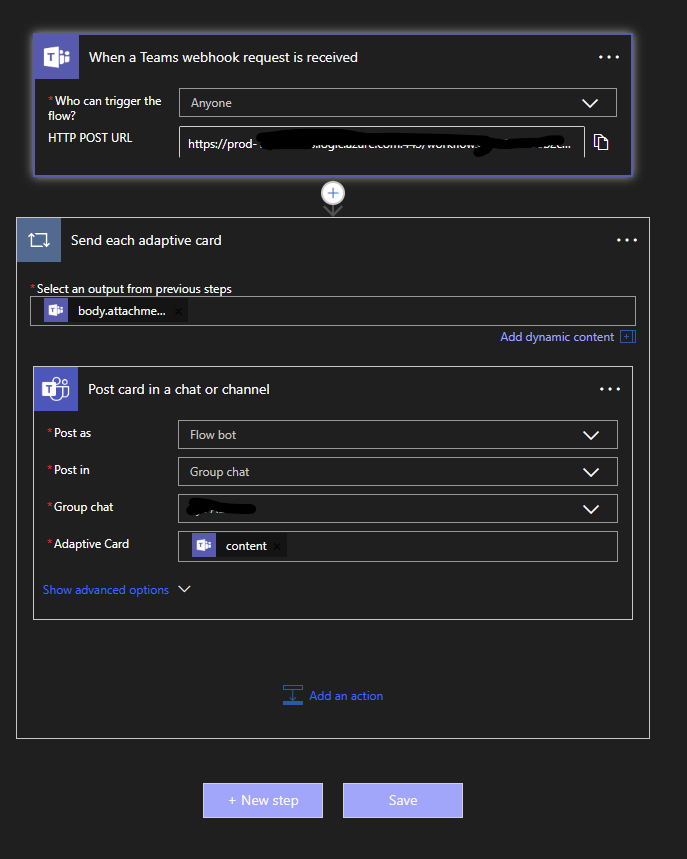Open the ellipsis menu on the Post card action
The width and height of the screenshot is (687, 859).
pyautogui.click(x=610, y=389)
